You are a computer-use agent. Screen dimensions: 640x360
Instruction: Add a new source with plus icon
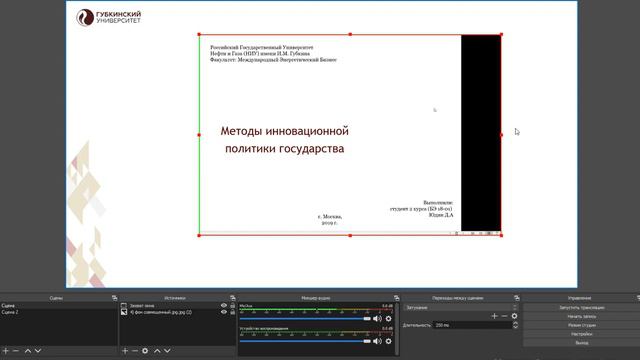pos(125,351)
